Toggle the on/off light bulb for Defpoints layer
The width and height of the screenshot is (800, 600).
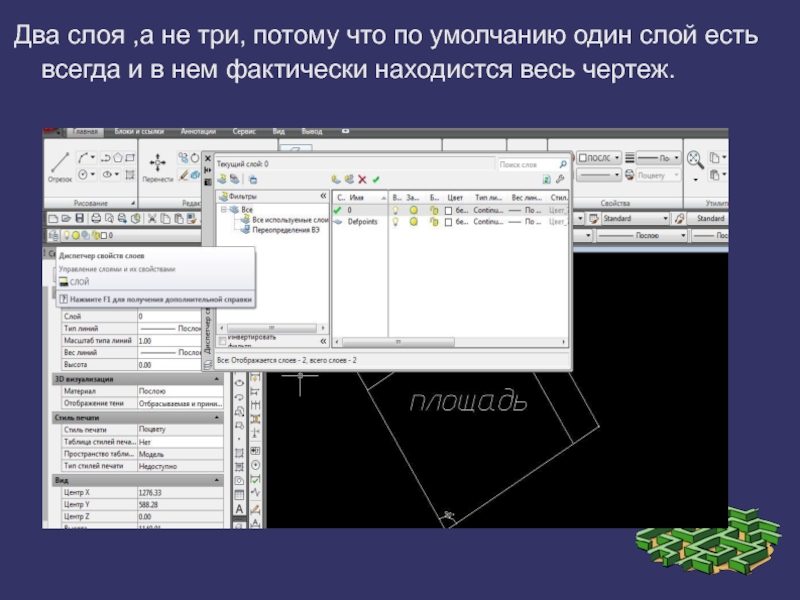395,222
